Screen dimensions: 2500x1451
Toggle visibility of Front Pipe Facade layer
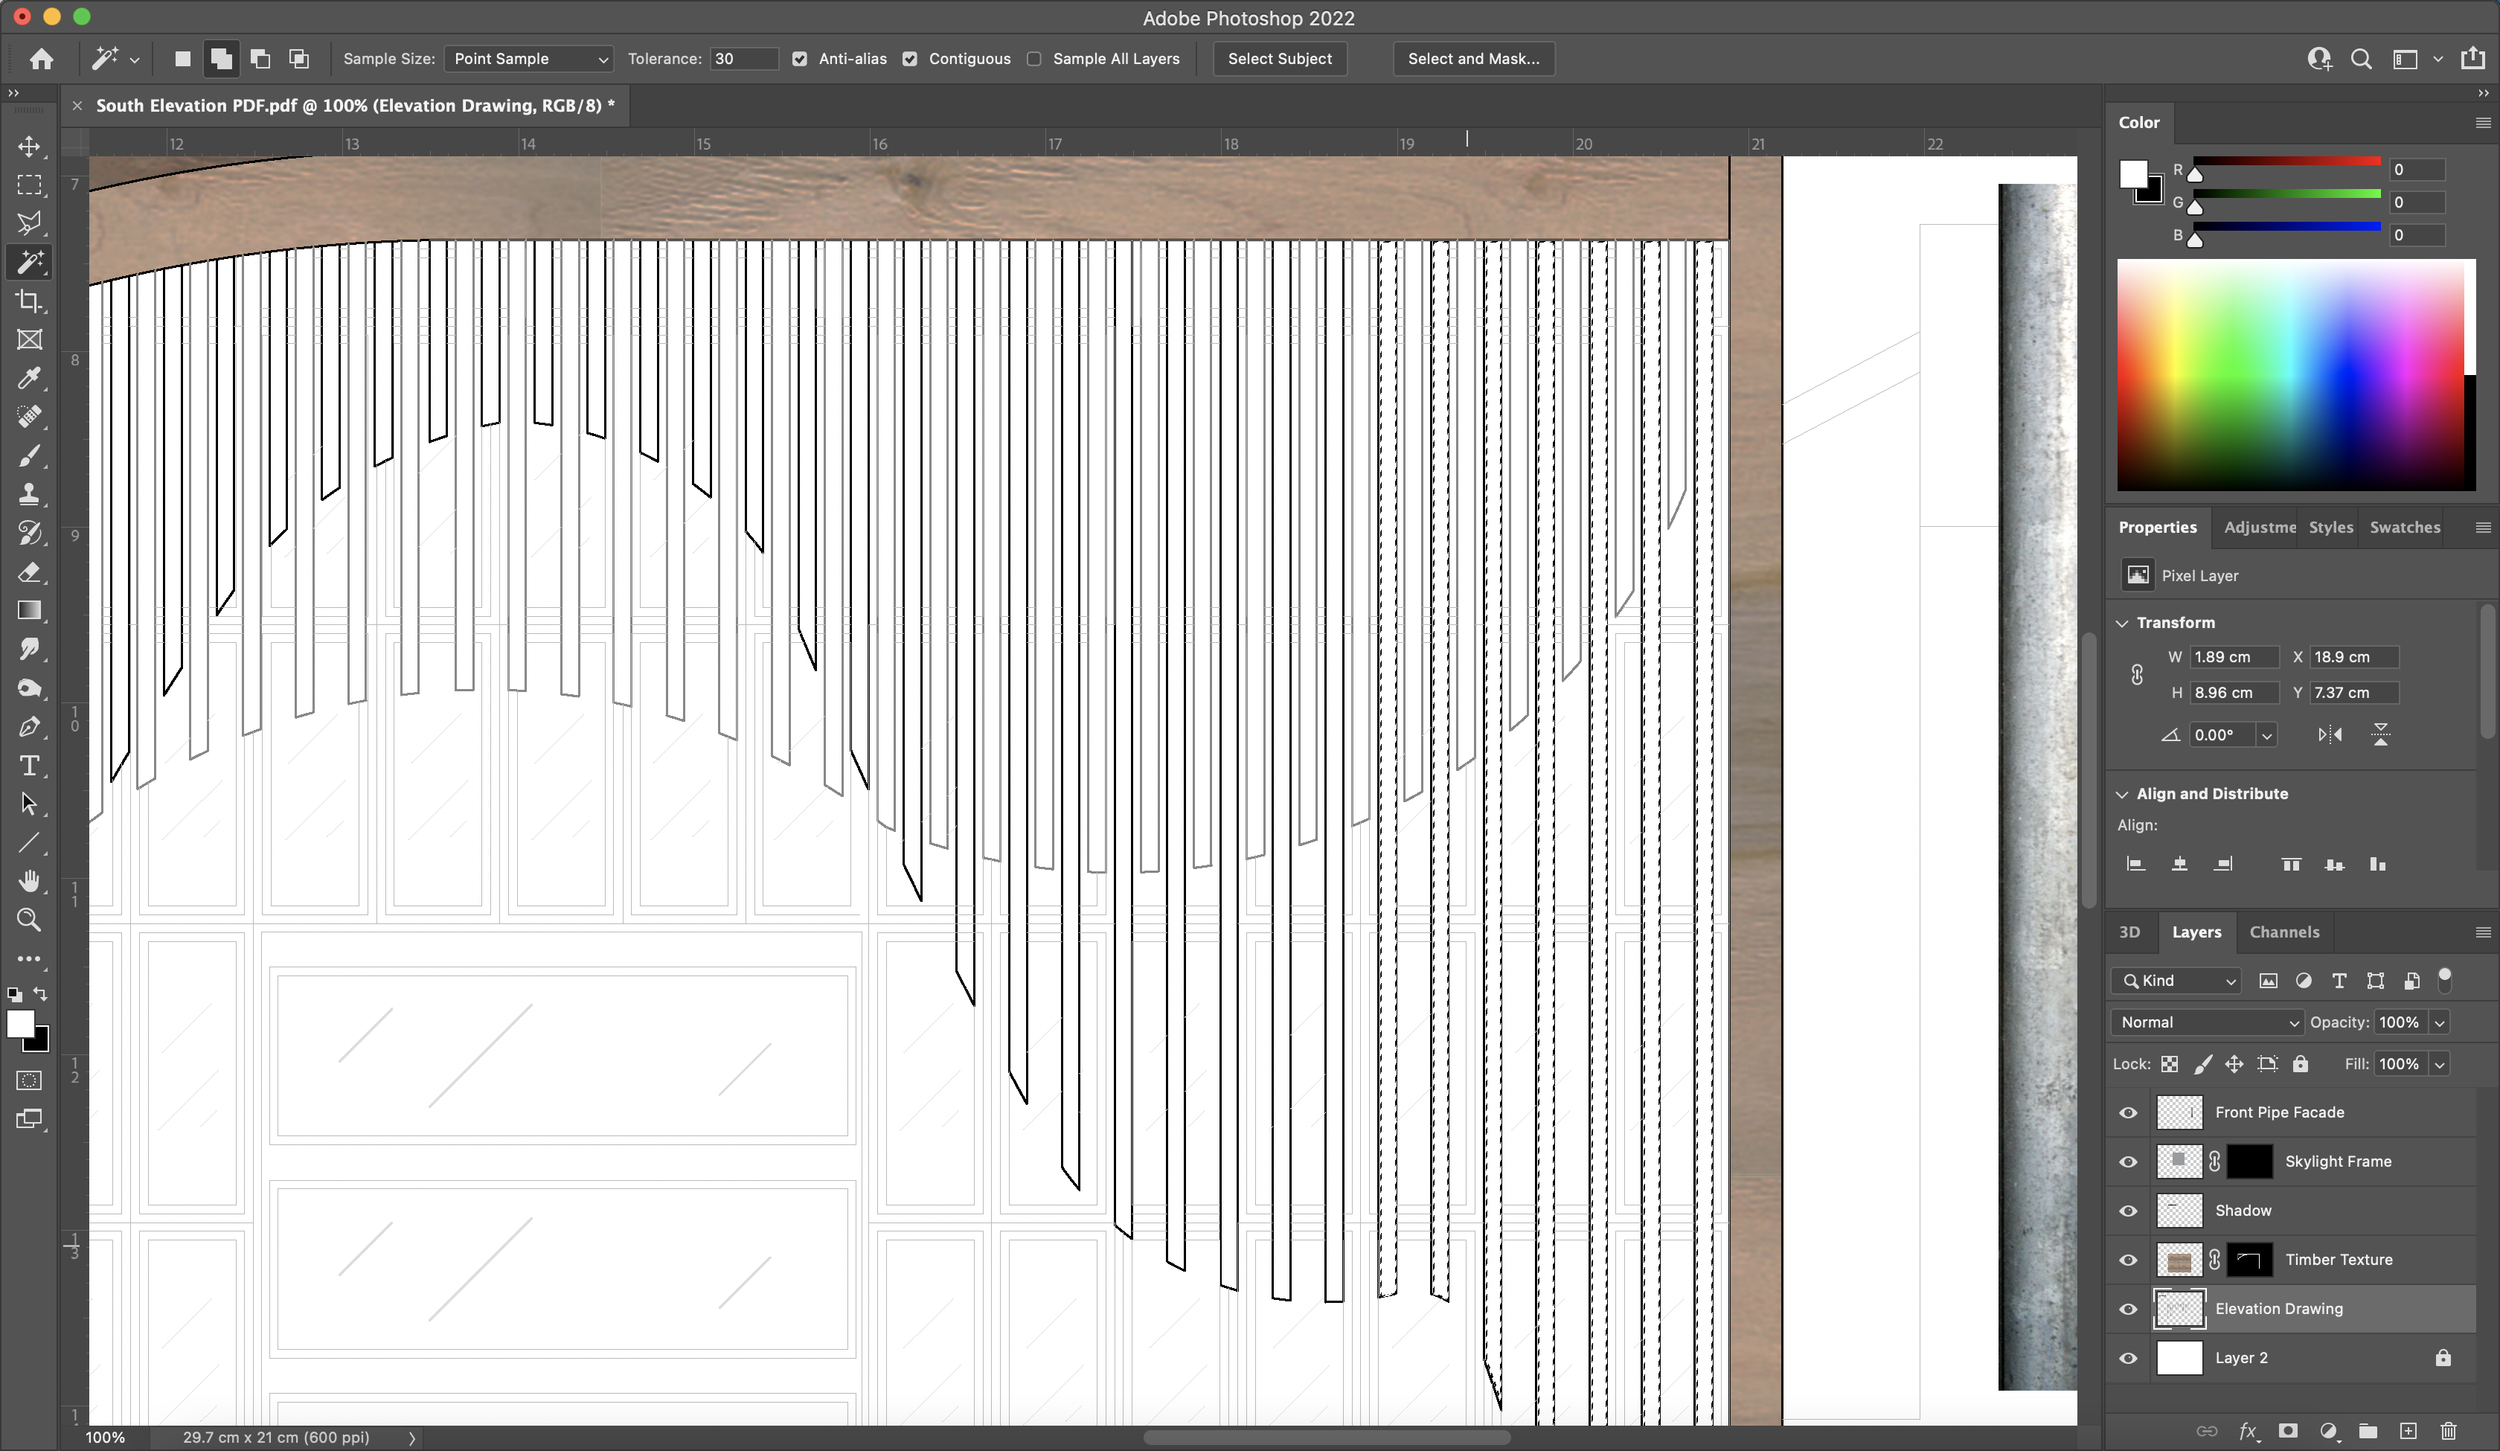point(2129,1112)
